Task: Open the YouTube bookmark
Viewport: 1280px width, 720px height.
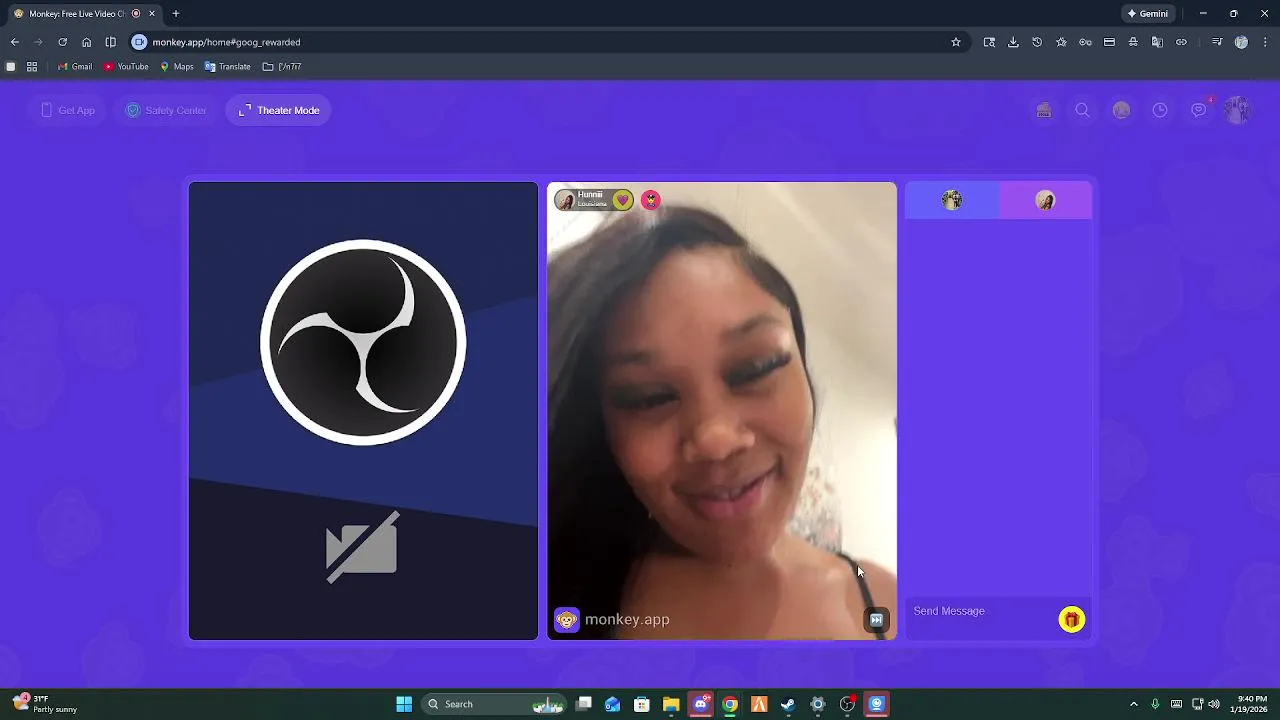Action: coord(126,67)
